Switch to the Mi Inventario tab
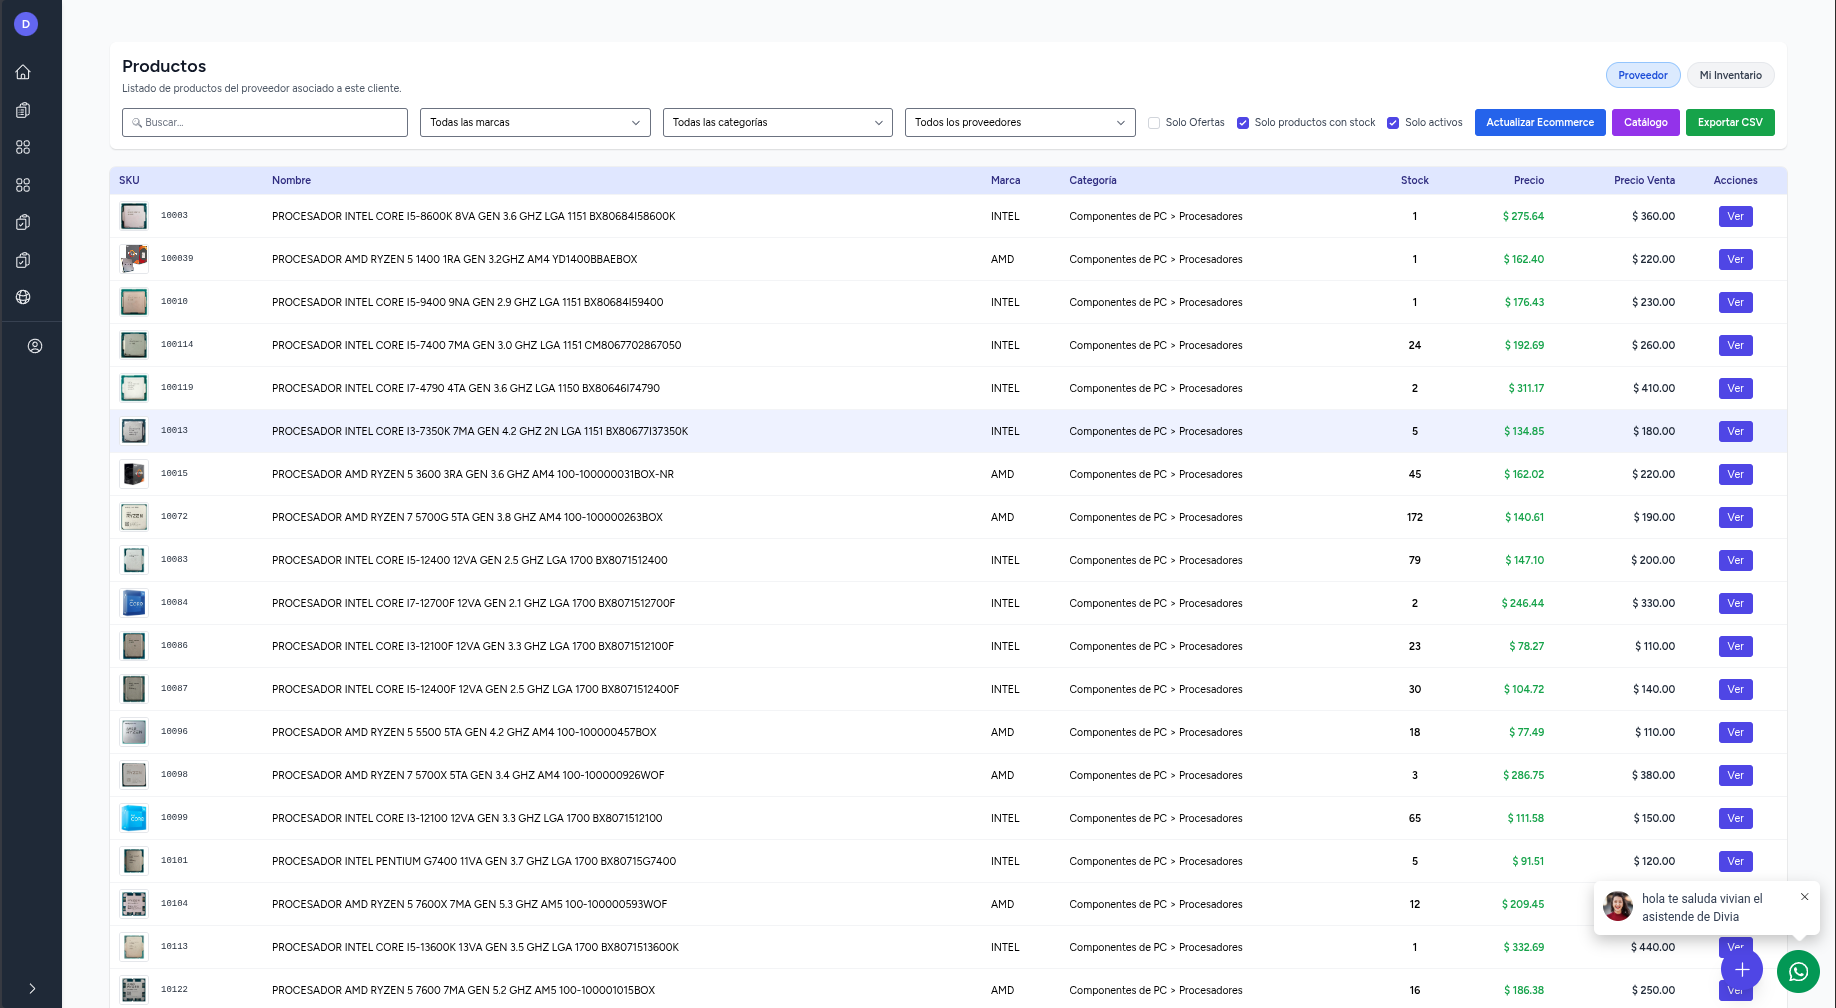 click(x=1730, y=75)
